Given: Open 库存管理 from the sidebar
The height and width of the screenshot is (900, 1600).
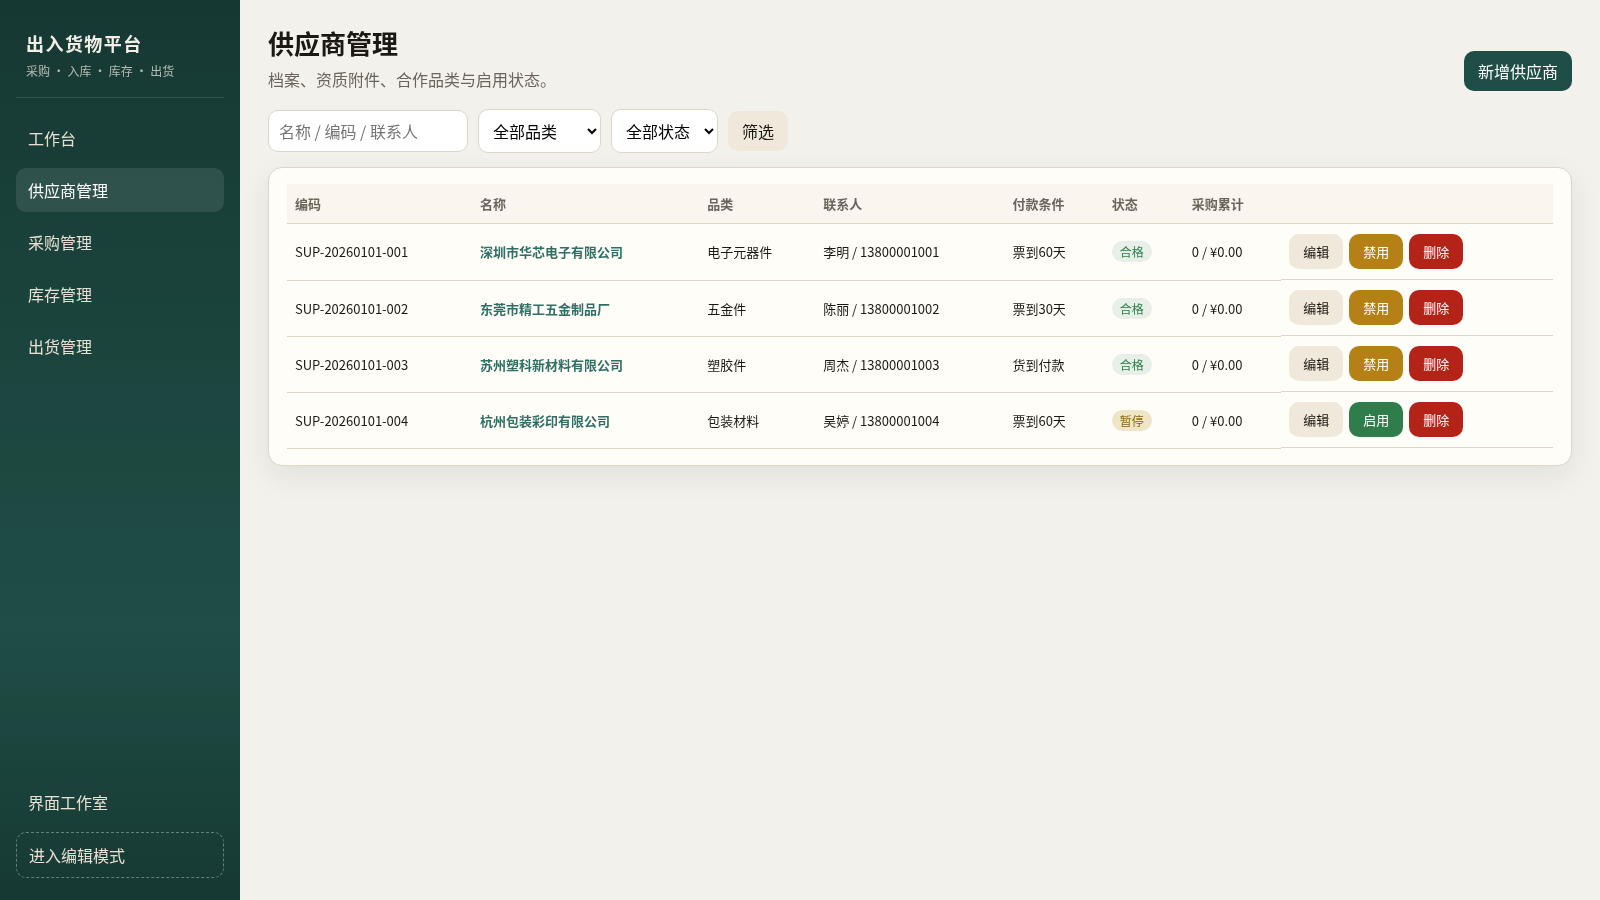Looking at the screenshot, I should [x=120, y=294].
